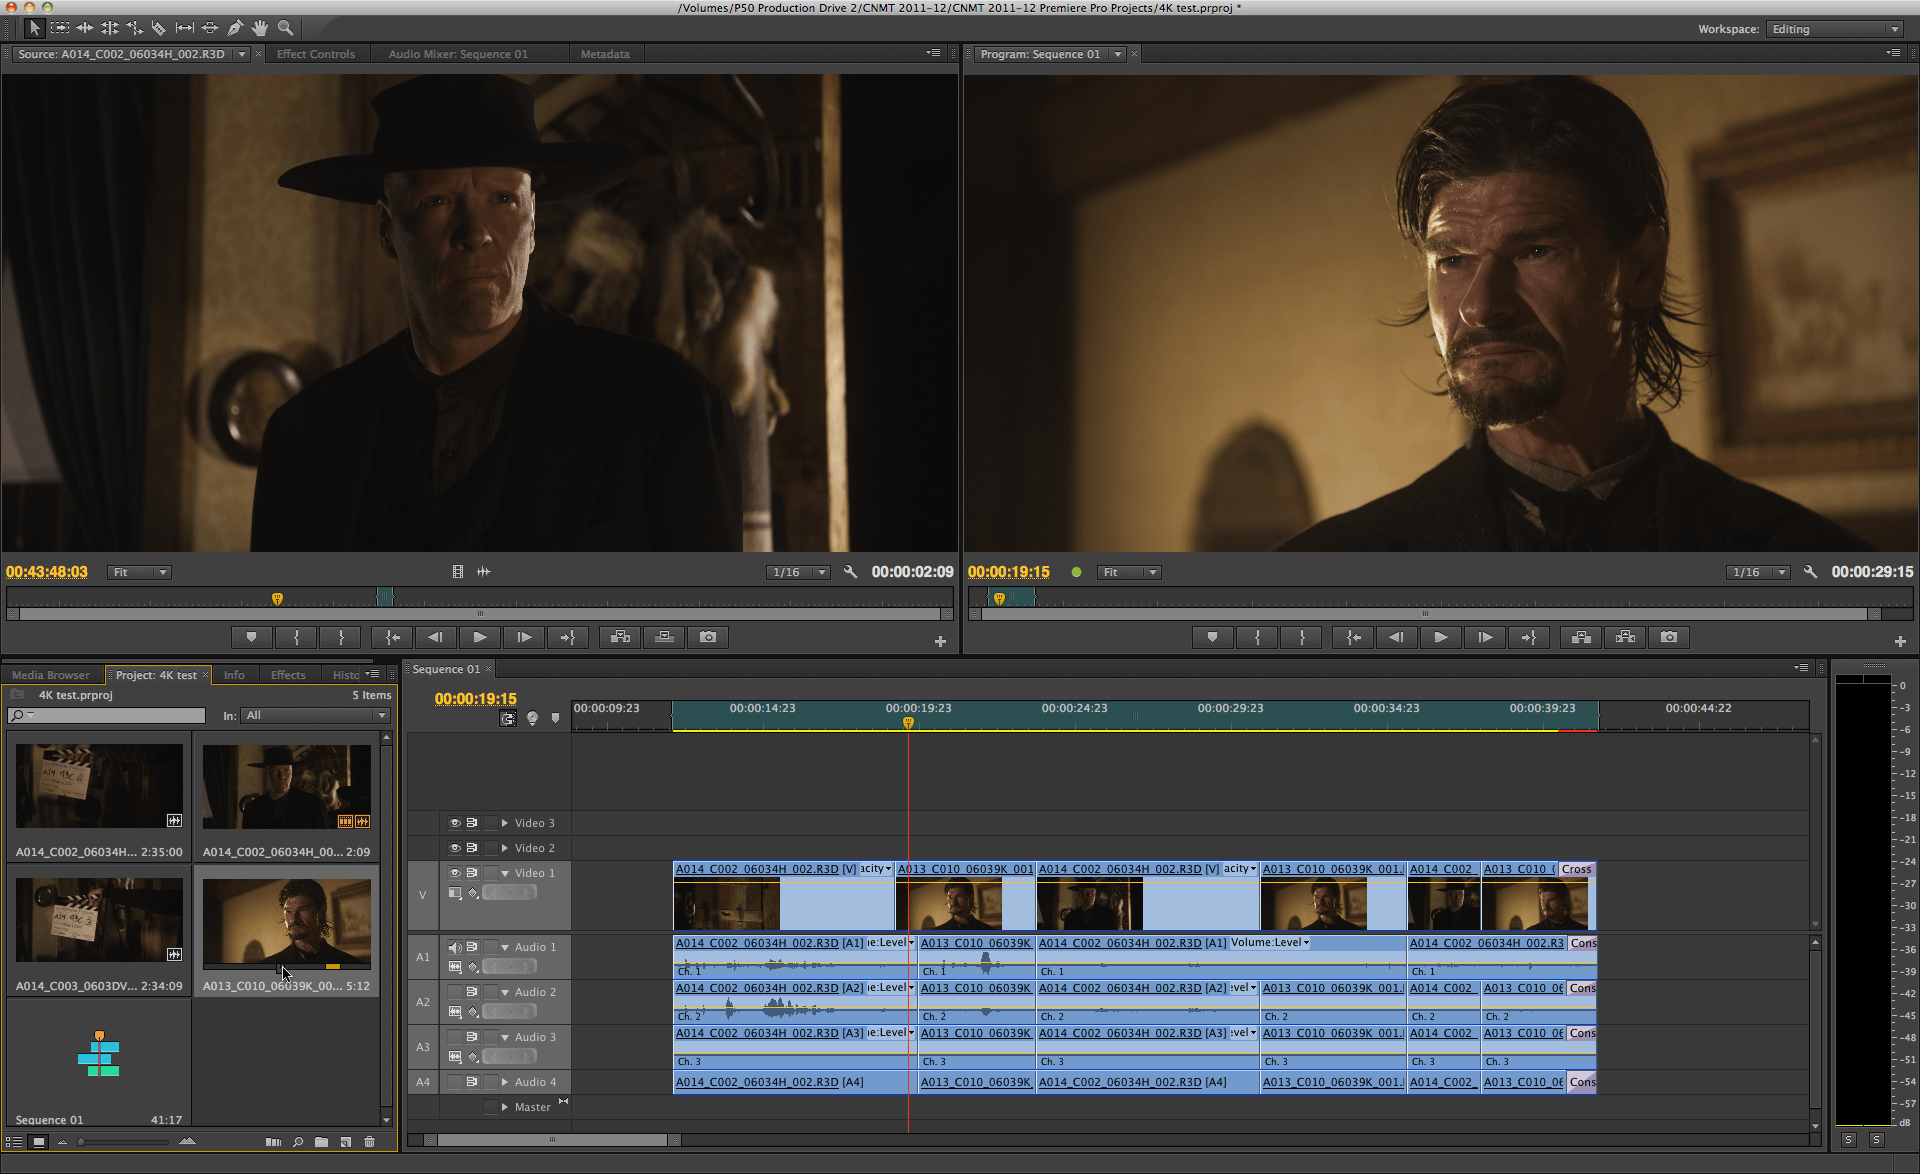Click Source monitor settings wrench icon
This screenshot has height=1174, width=1920.
(850, 572)
